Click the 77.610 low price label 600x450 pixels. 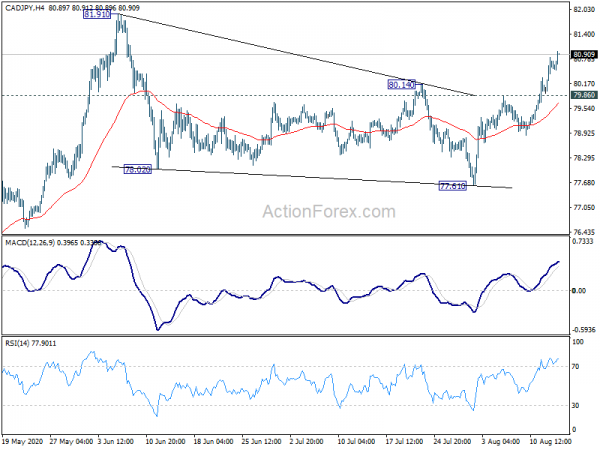[x=453, y=186]
